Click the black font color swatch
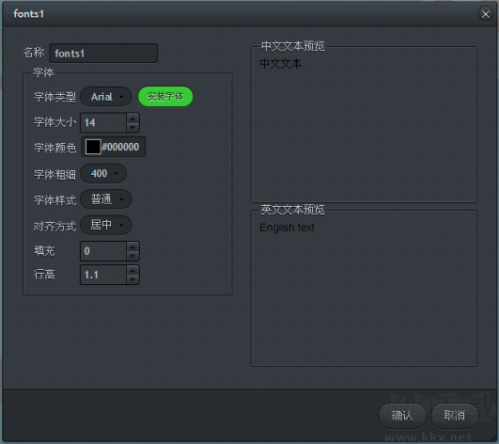 (93, 147)
